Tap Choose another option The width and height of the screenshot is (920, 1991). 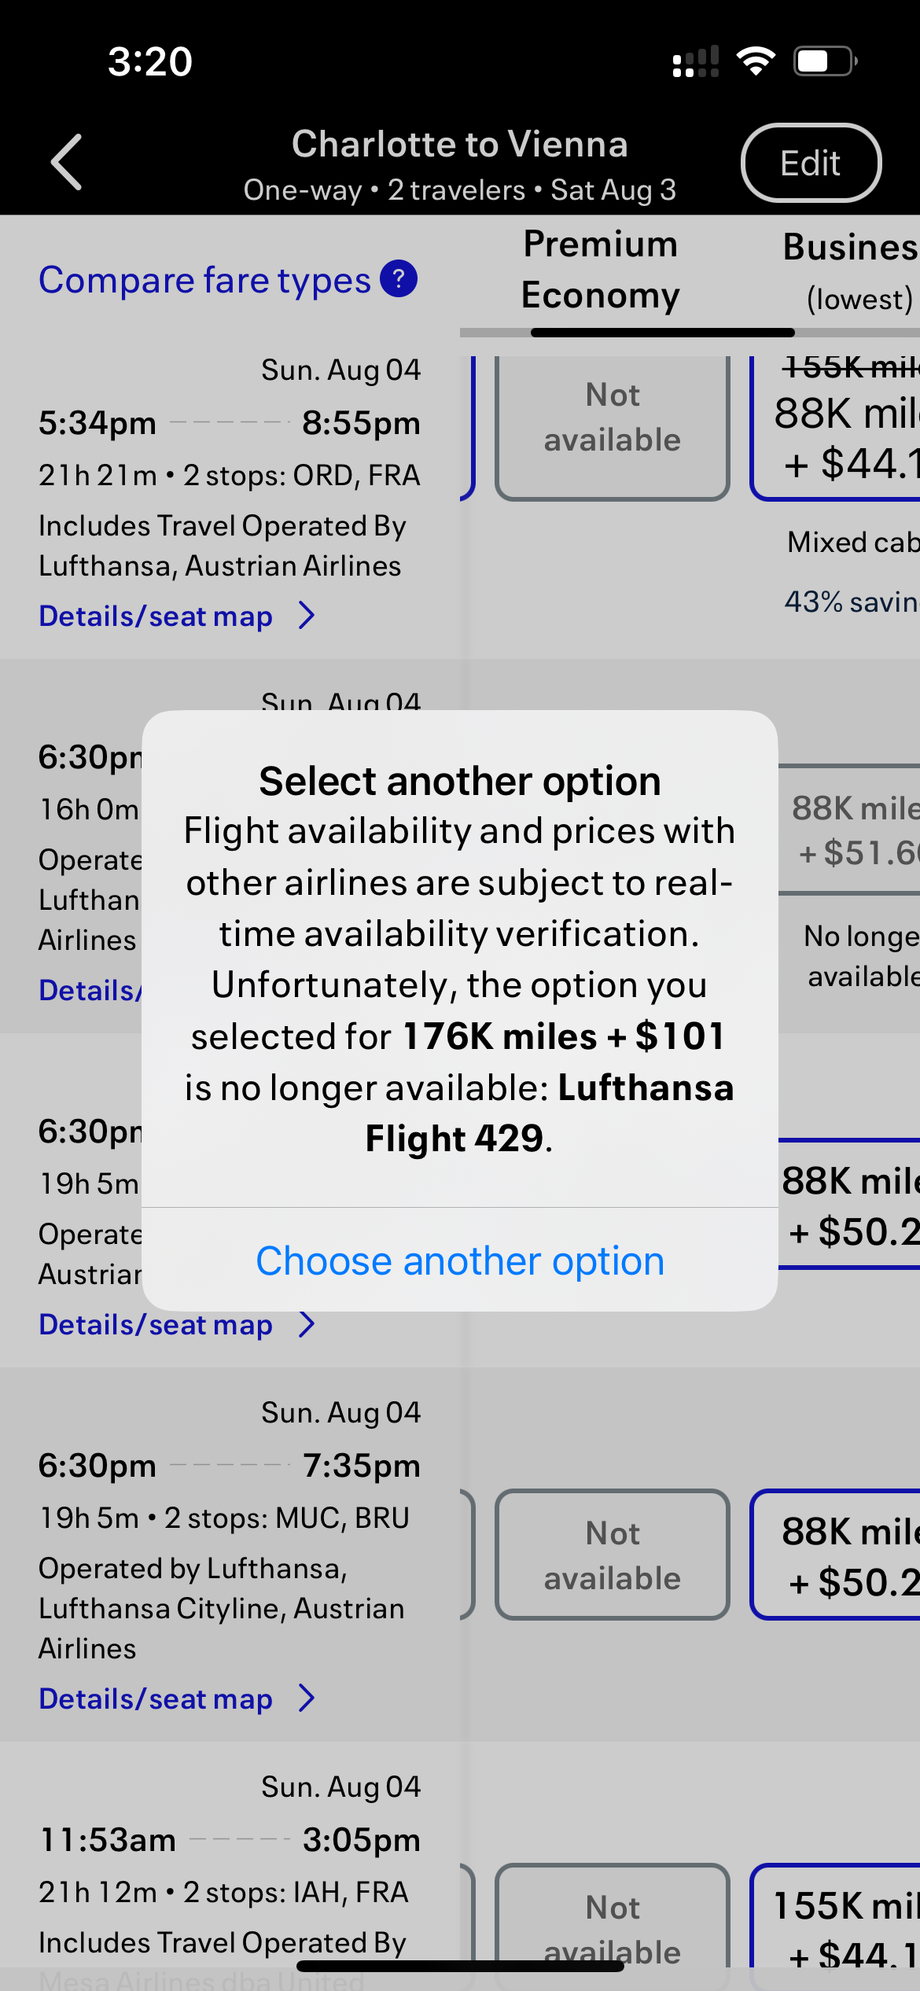pyautogui.click(x=460, y=1261)
